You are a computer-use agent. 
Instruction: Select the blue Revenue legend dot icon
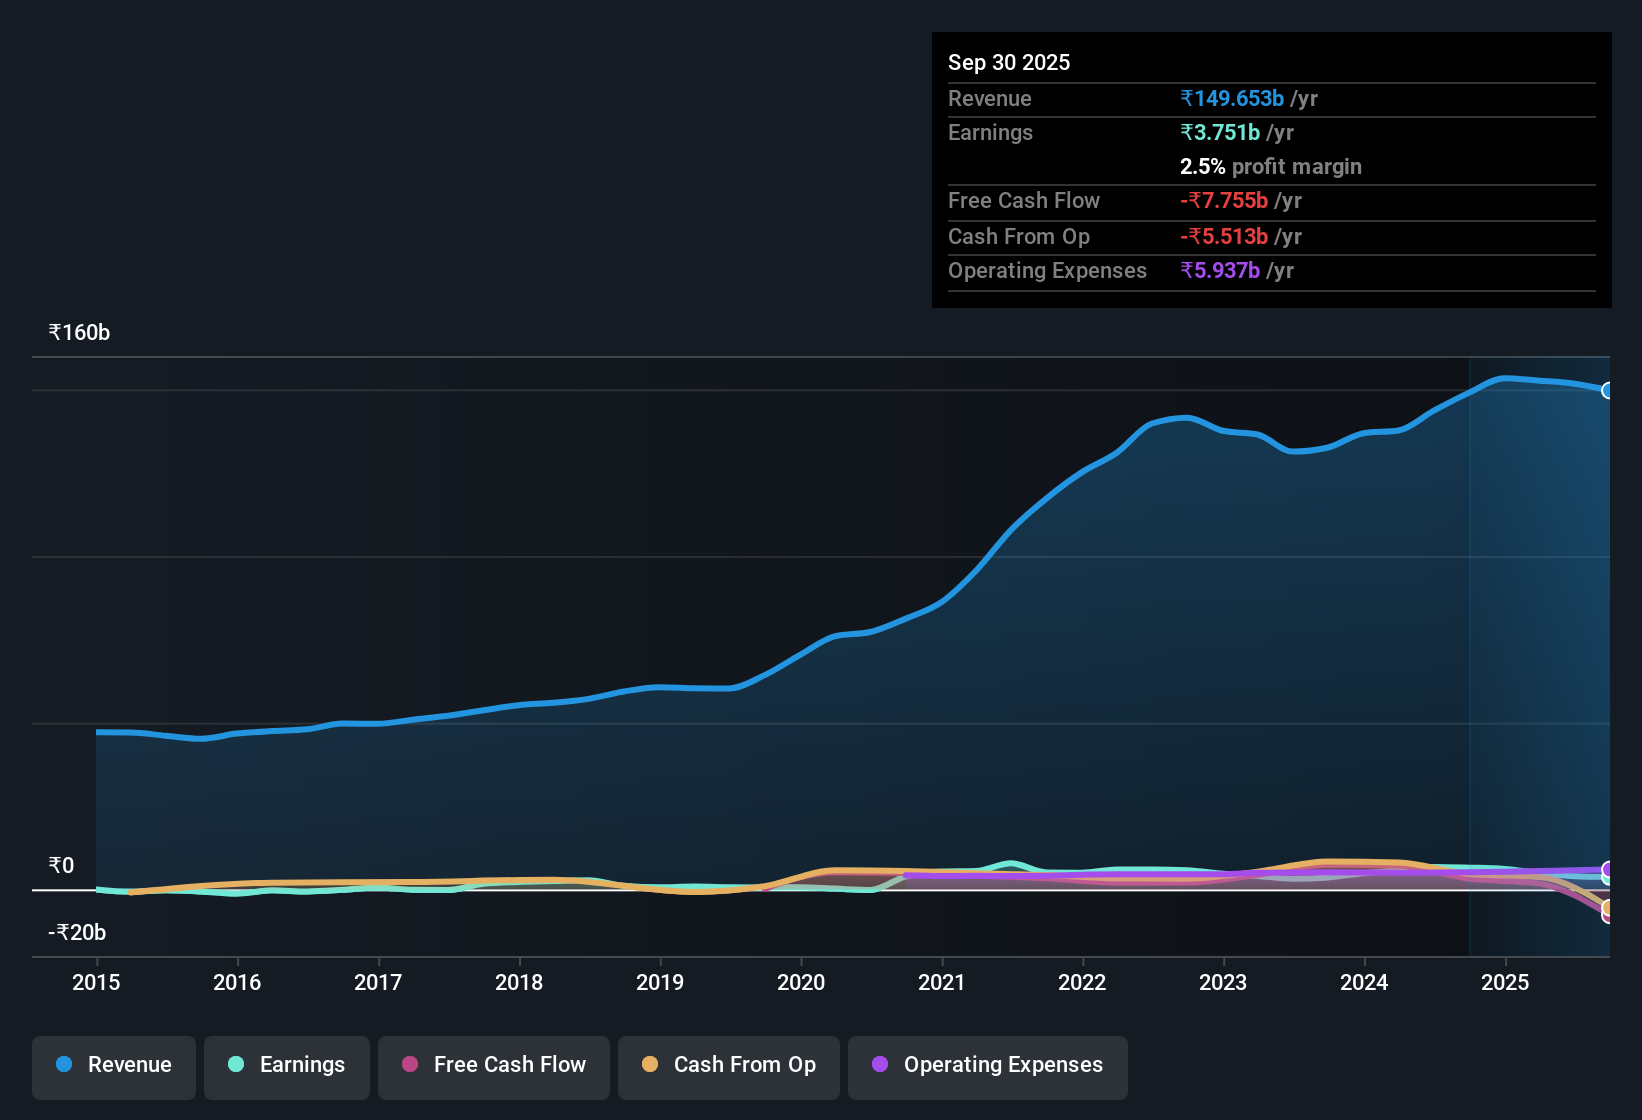coord(64,1064)
